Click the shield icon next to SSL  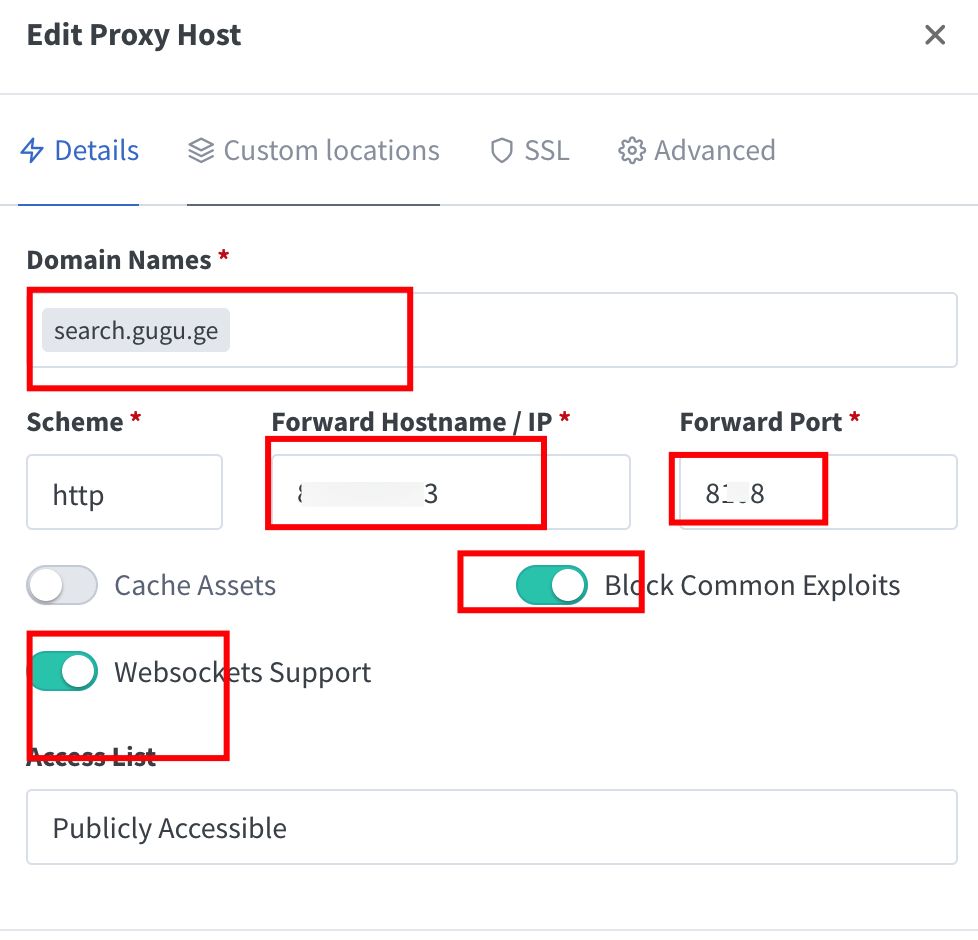pyautogui.click(x=501, y=151)
